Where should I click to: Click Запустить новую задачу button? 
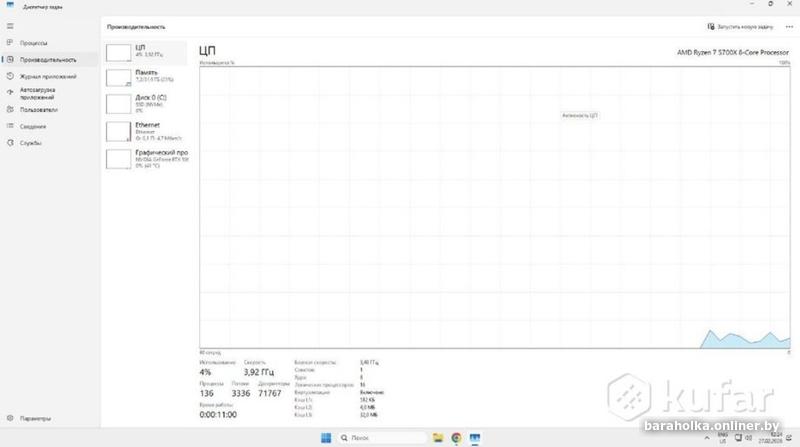[x=740, y=27]
